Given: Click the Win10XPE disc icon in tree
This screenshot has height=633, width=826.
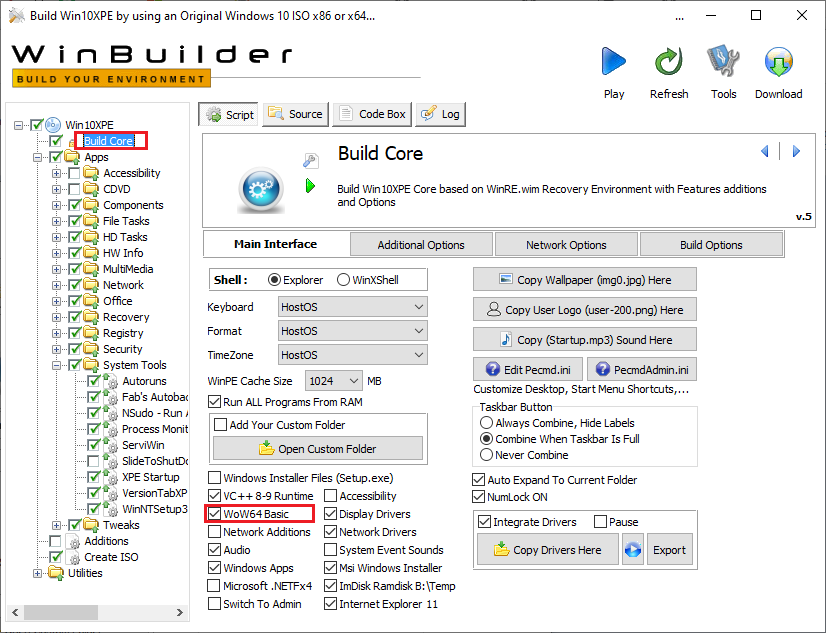Looking at the screenshot, I should coord(53,125).
